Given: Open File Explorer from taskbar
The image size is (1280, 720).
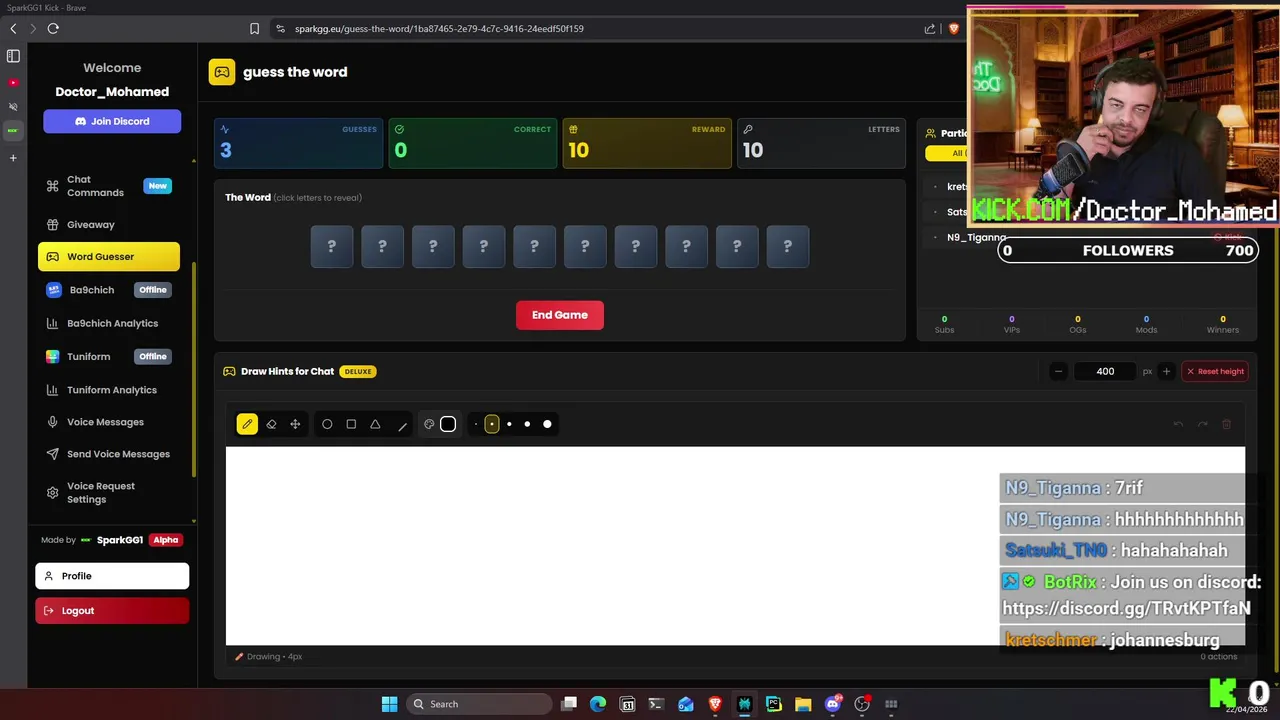Looking at the screenshot, I should tap(803, 704).
